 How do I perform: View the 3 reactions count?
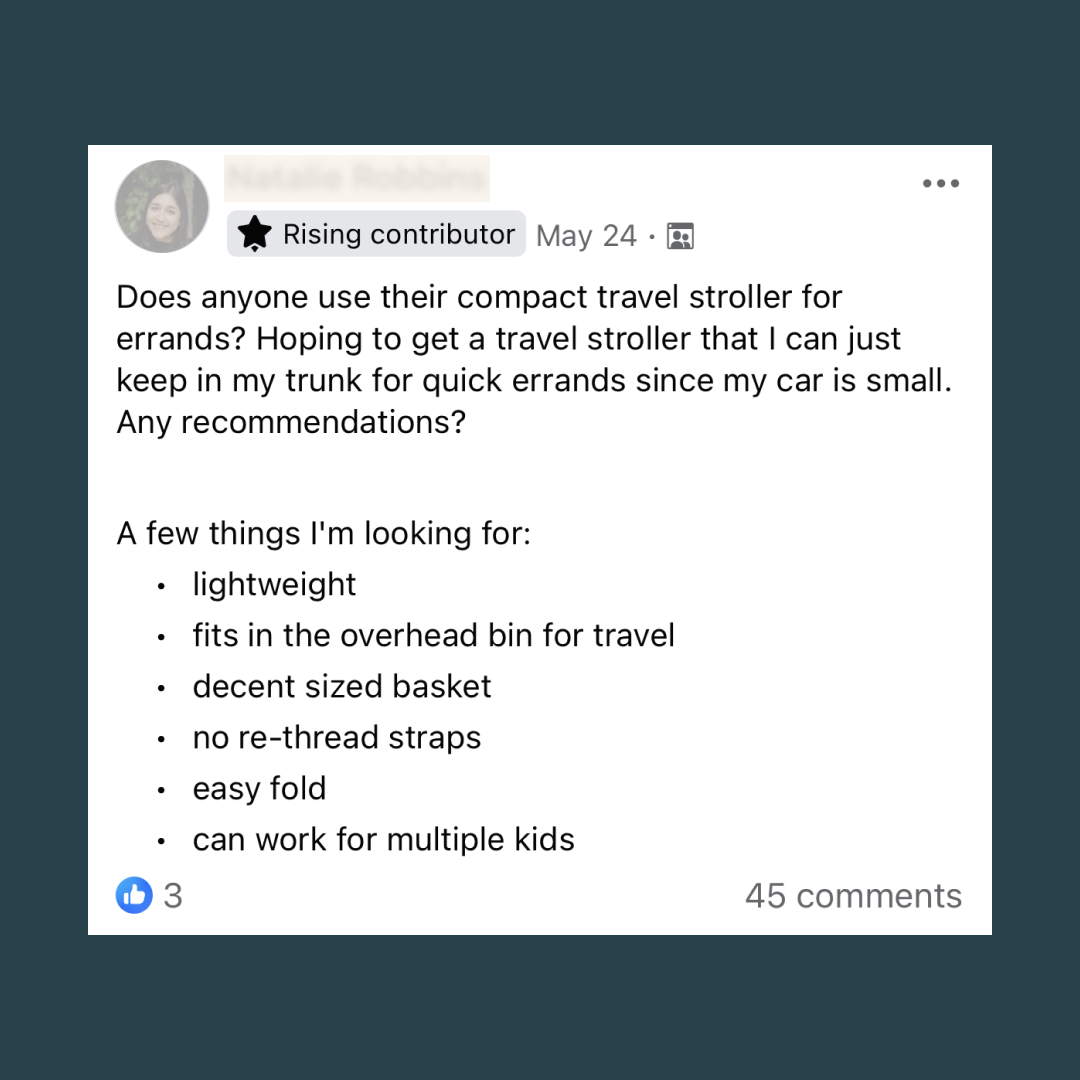pos(173,895)
